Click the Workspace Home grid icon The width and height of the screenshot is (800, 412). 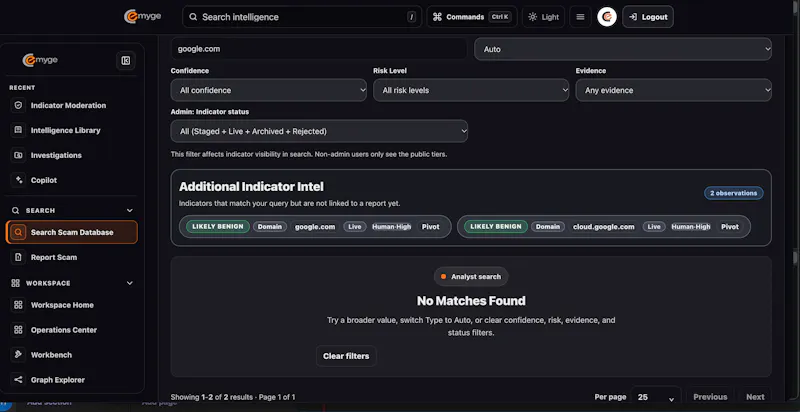tap(18, 305)
